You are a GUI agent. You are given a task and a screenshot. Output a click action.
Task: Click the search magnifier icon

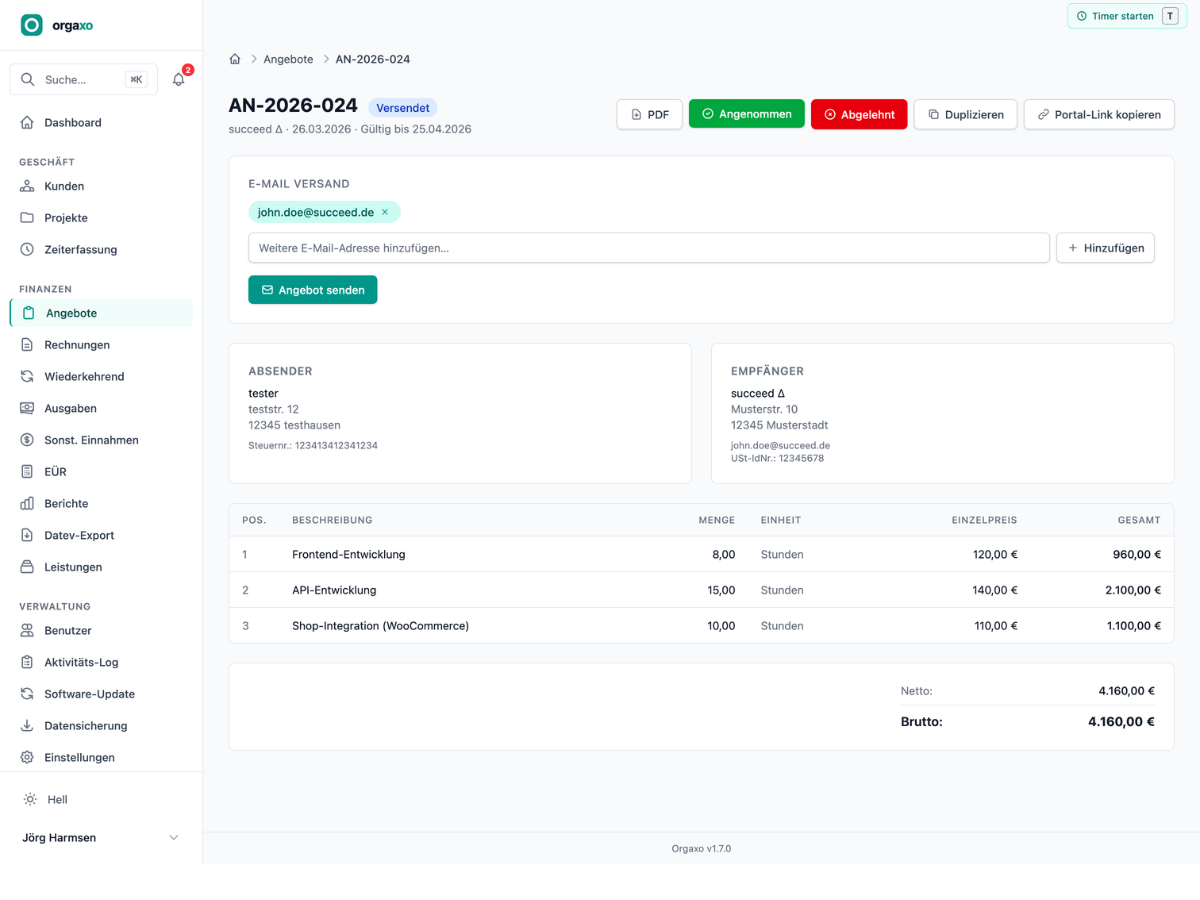[26, 79]
